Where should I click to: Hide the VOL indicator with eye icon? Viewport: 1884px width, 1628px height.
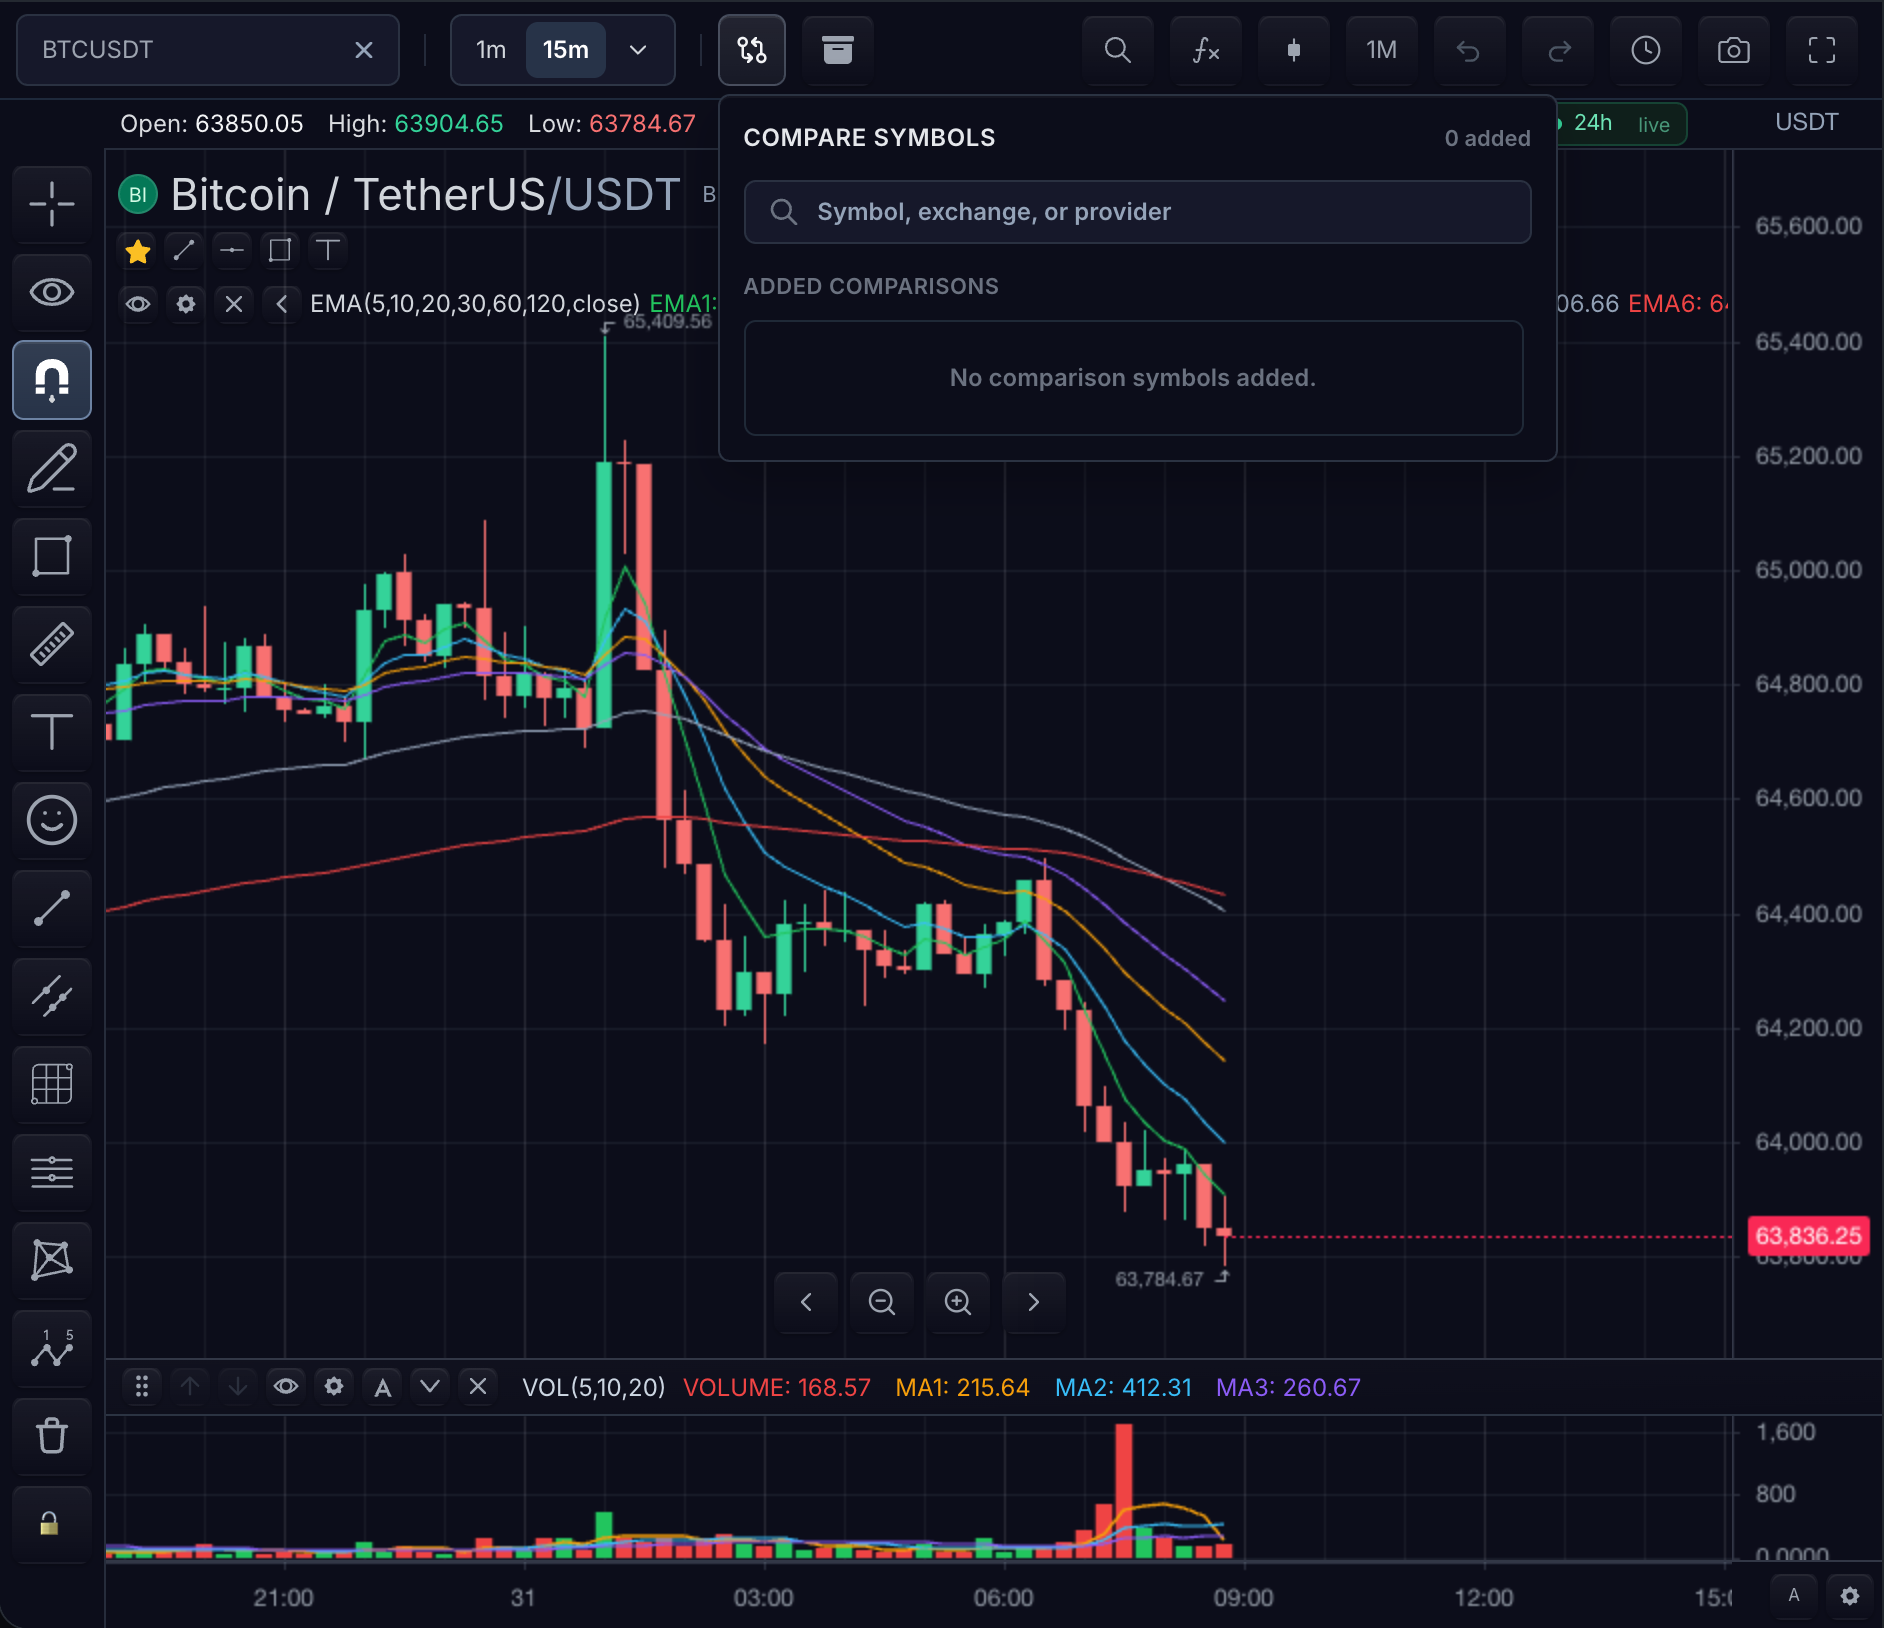286,1387
